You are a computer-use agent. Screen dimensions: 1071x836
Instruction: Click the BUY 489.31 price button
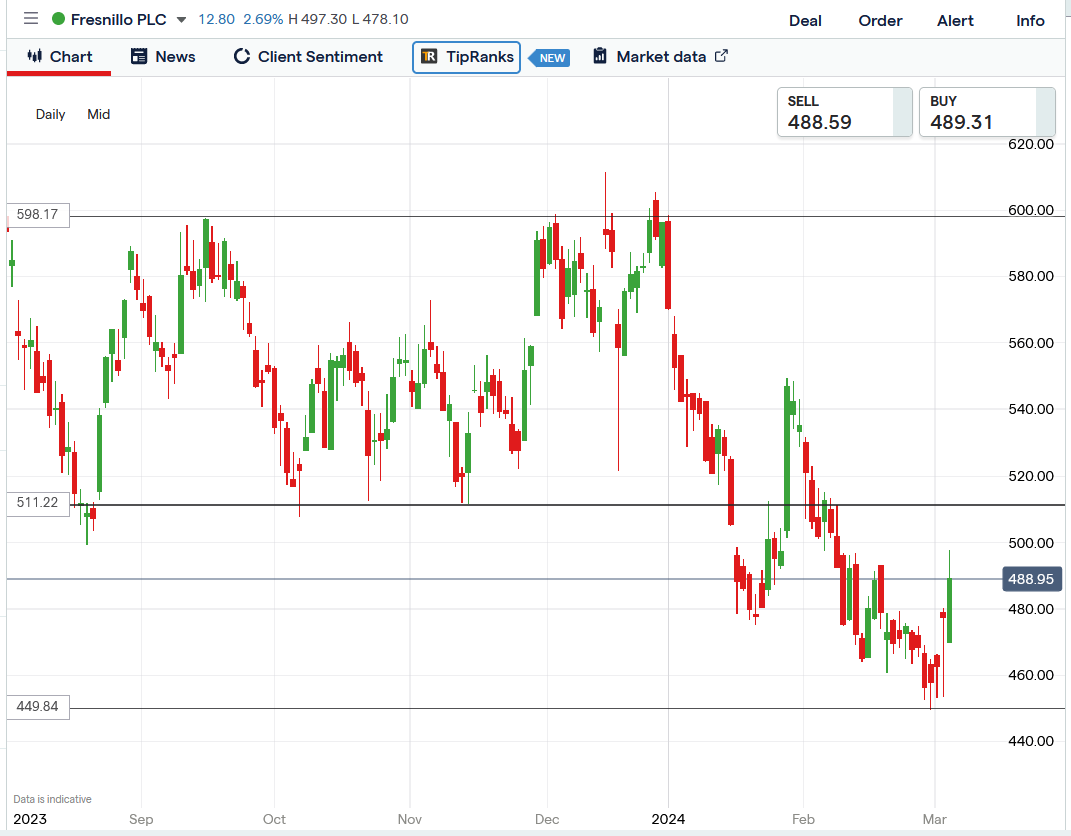click(x=988, y=112)
